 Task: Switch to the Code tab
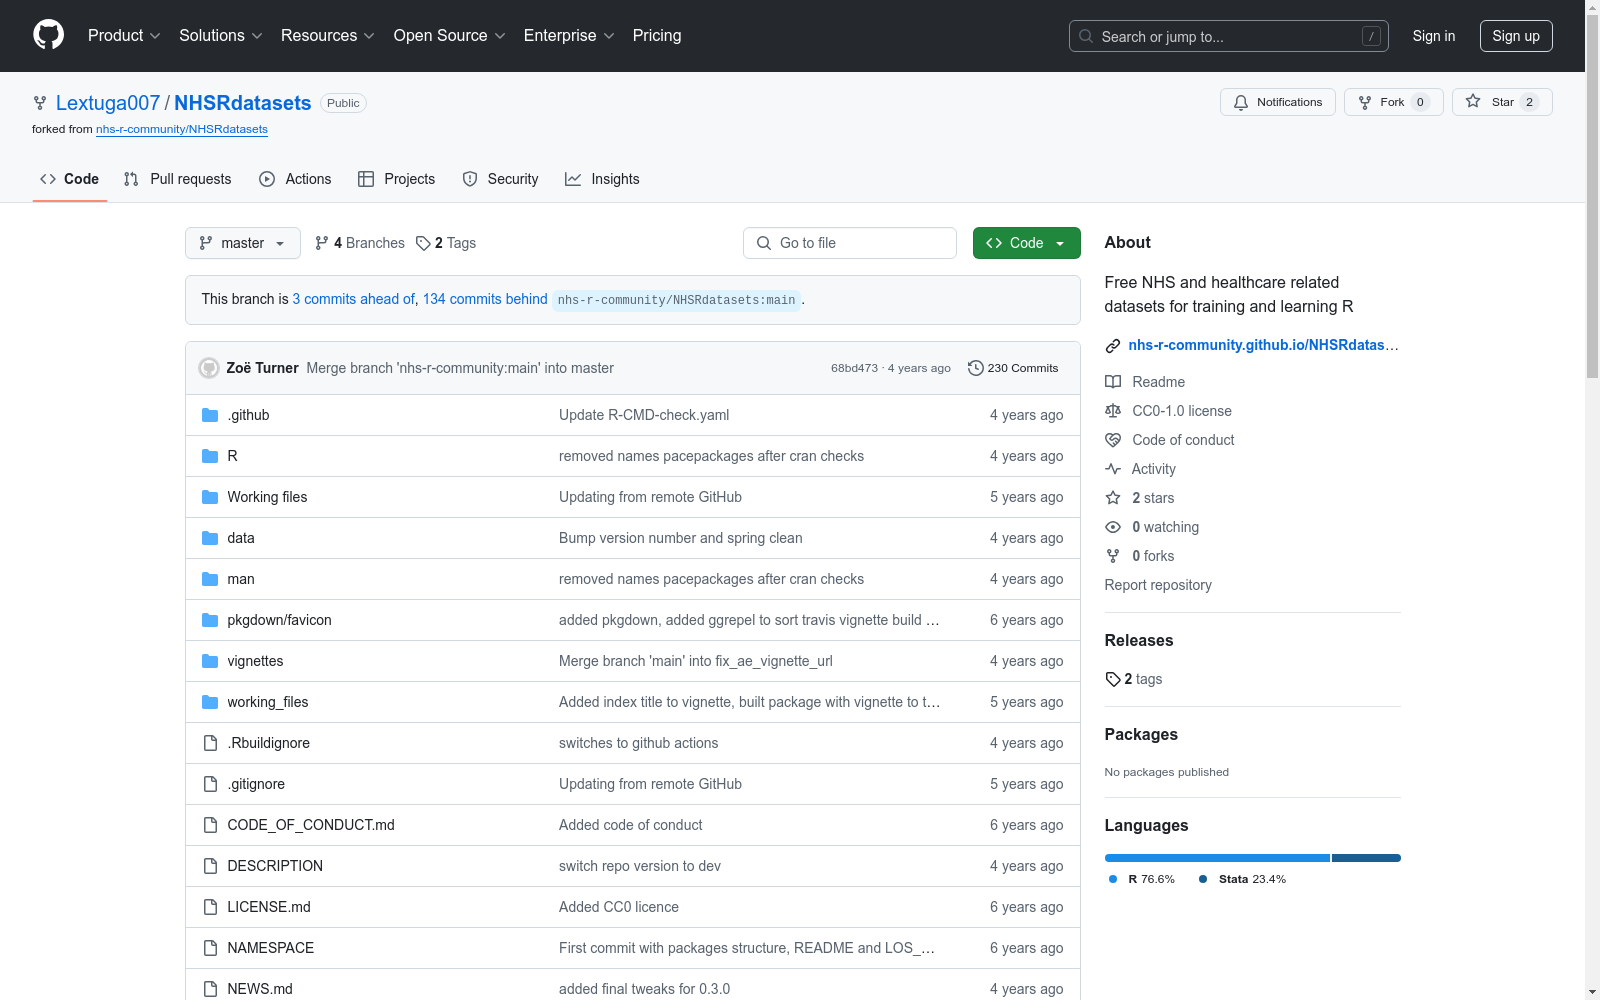[x=70, y=179]
